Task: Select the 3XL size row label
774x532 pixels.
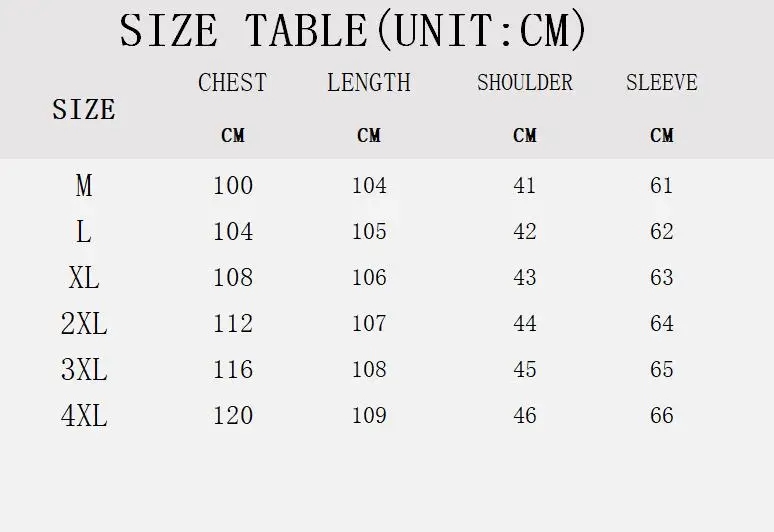Action: click(84, 369)
